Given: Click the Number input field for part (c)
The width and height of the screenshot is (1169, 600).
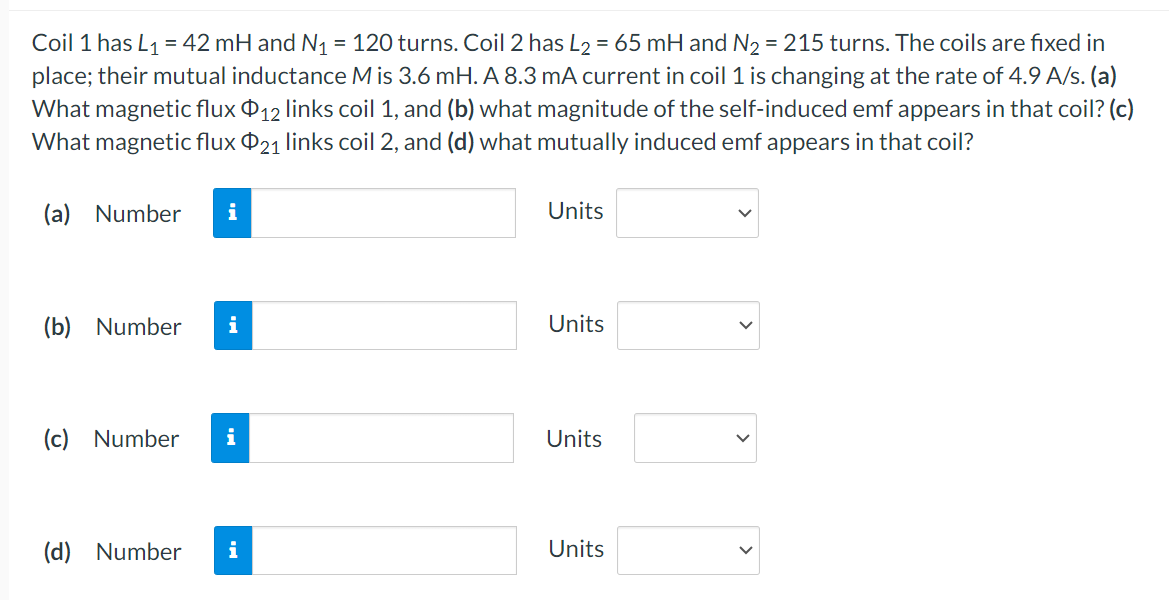Looking at the screenshot, I should (x=380, y=437).
